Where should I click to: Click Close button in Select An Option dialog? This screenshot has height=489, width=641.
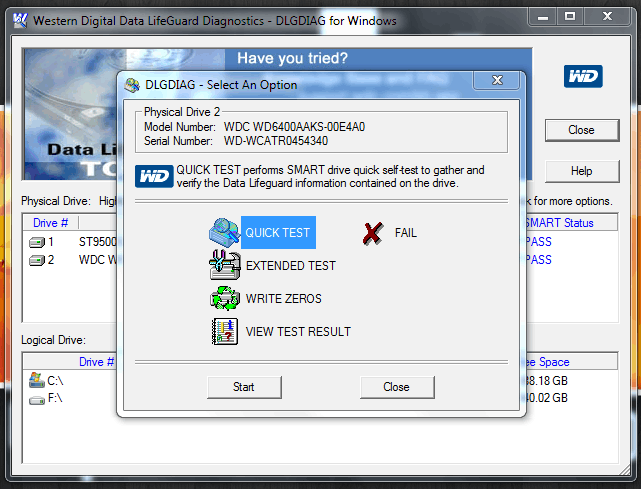coord(397,387)
